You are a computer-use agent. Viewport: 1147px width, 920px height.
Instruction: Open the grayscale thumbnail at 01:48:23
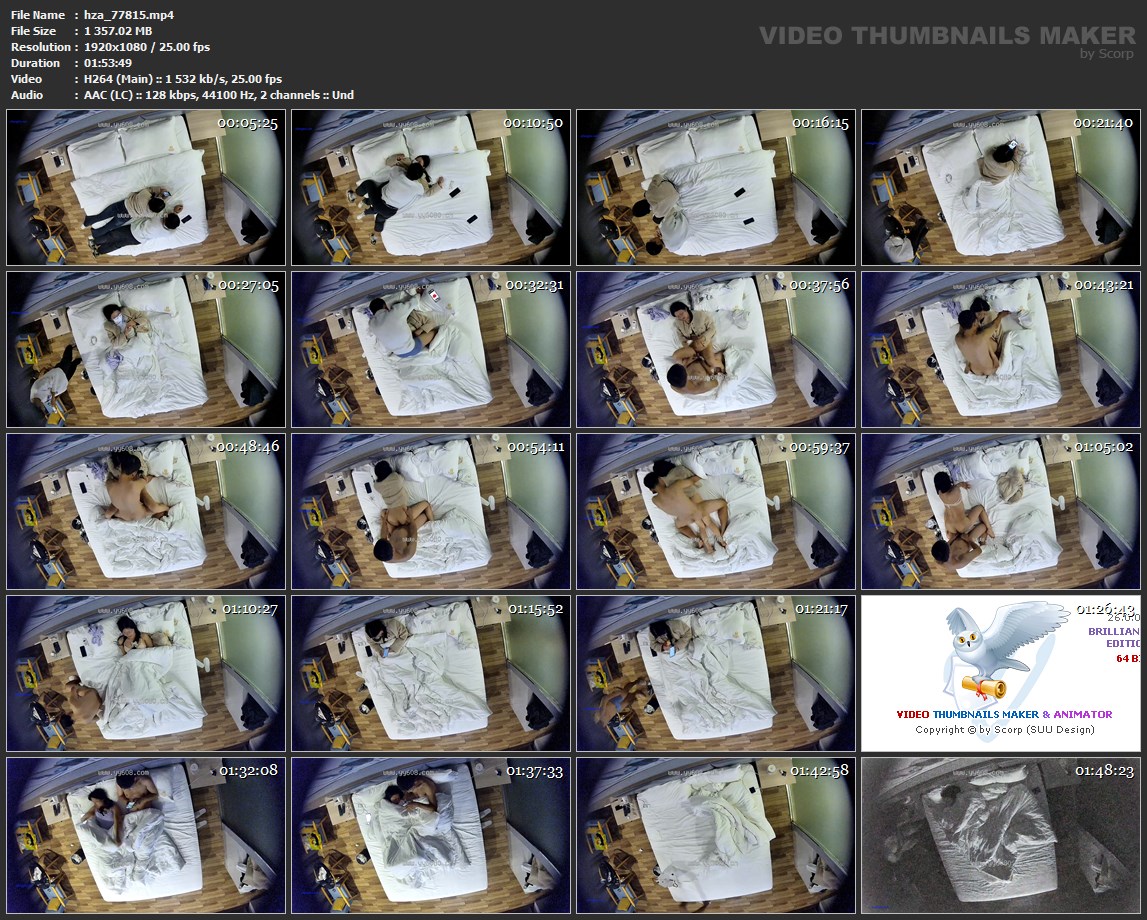[1001, 835]
